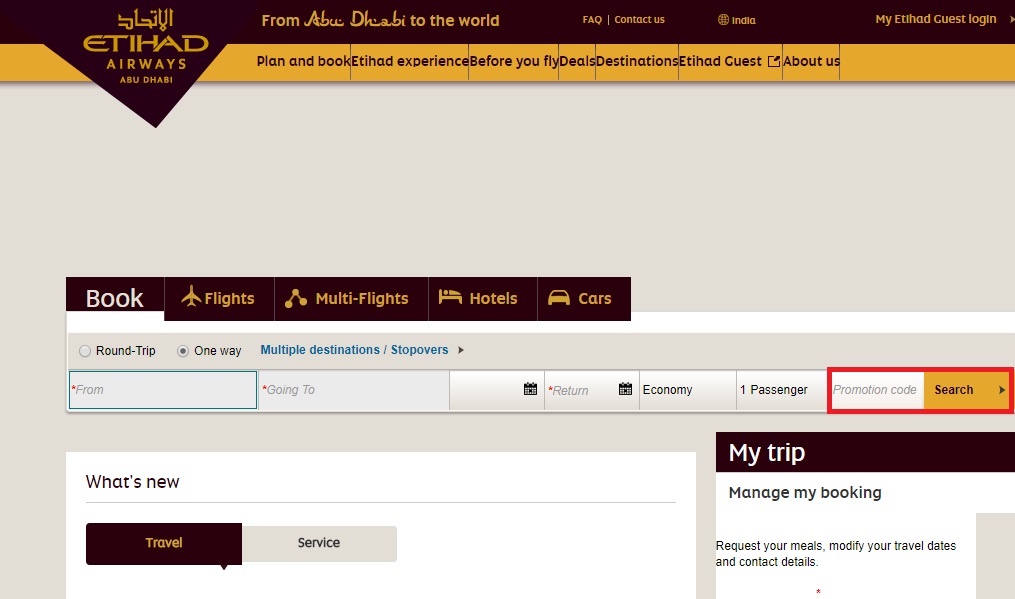
Task: Open the Etihad Guest menu item
Action: tap(730, 62)
